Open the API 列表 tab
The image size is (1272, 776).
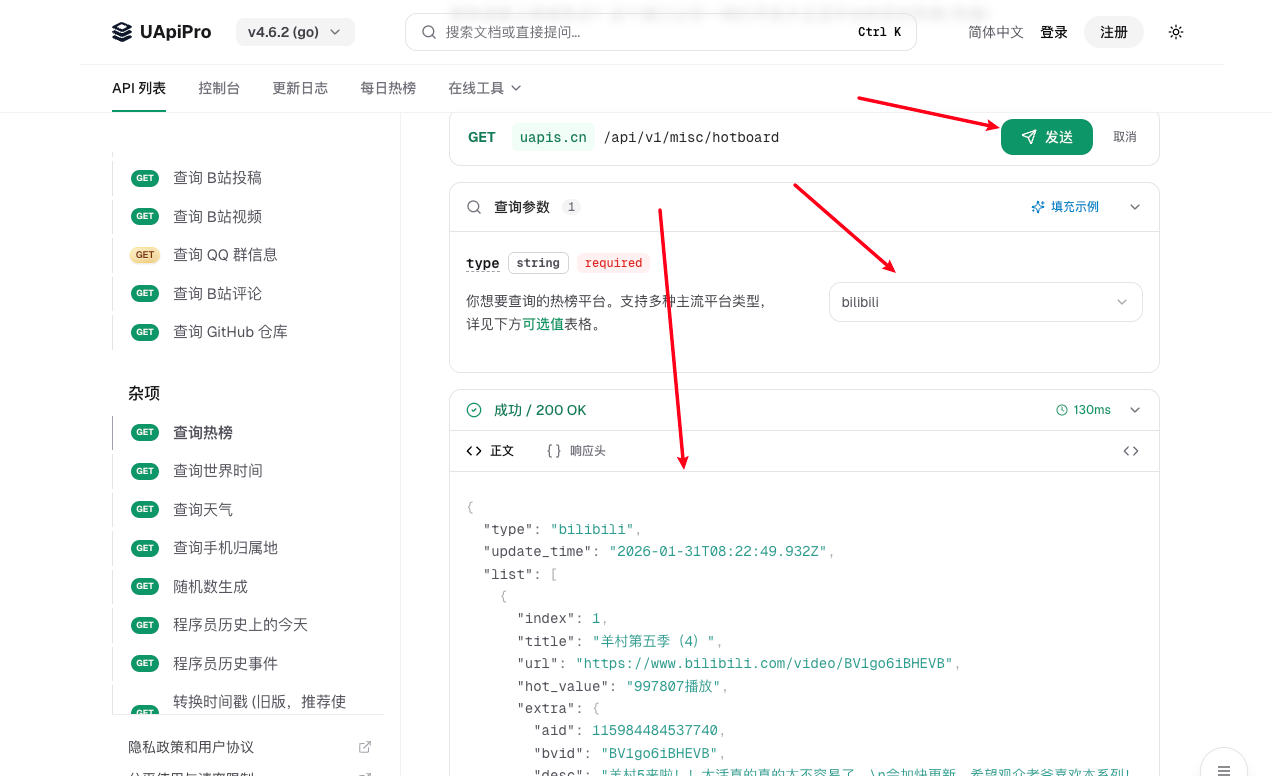139,88
